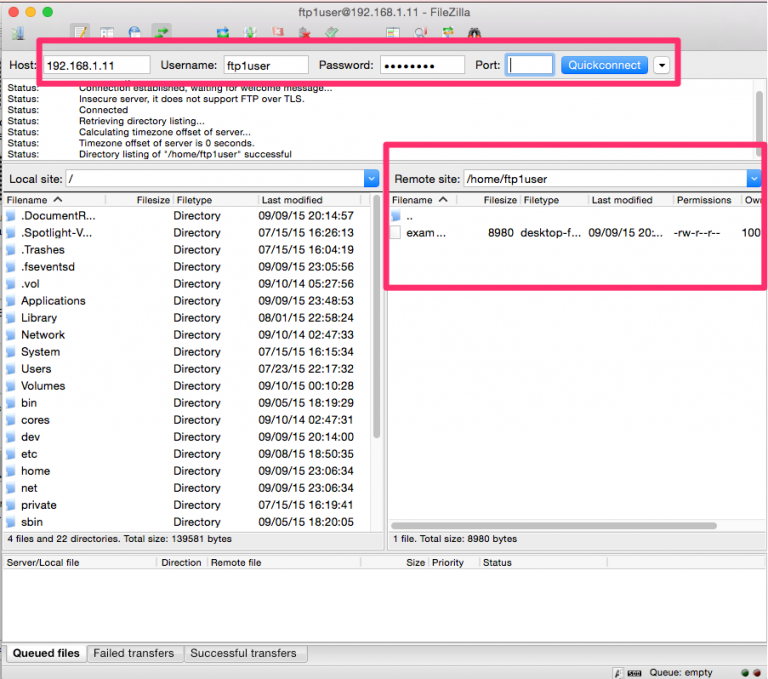Image resolution: width=768 pixels, height=679 pixels.
Task: Open the Local site path dropdown
Action: [x=371, y=179]
